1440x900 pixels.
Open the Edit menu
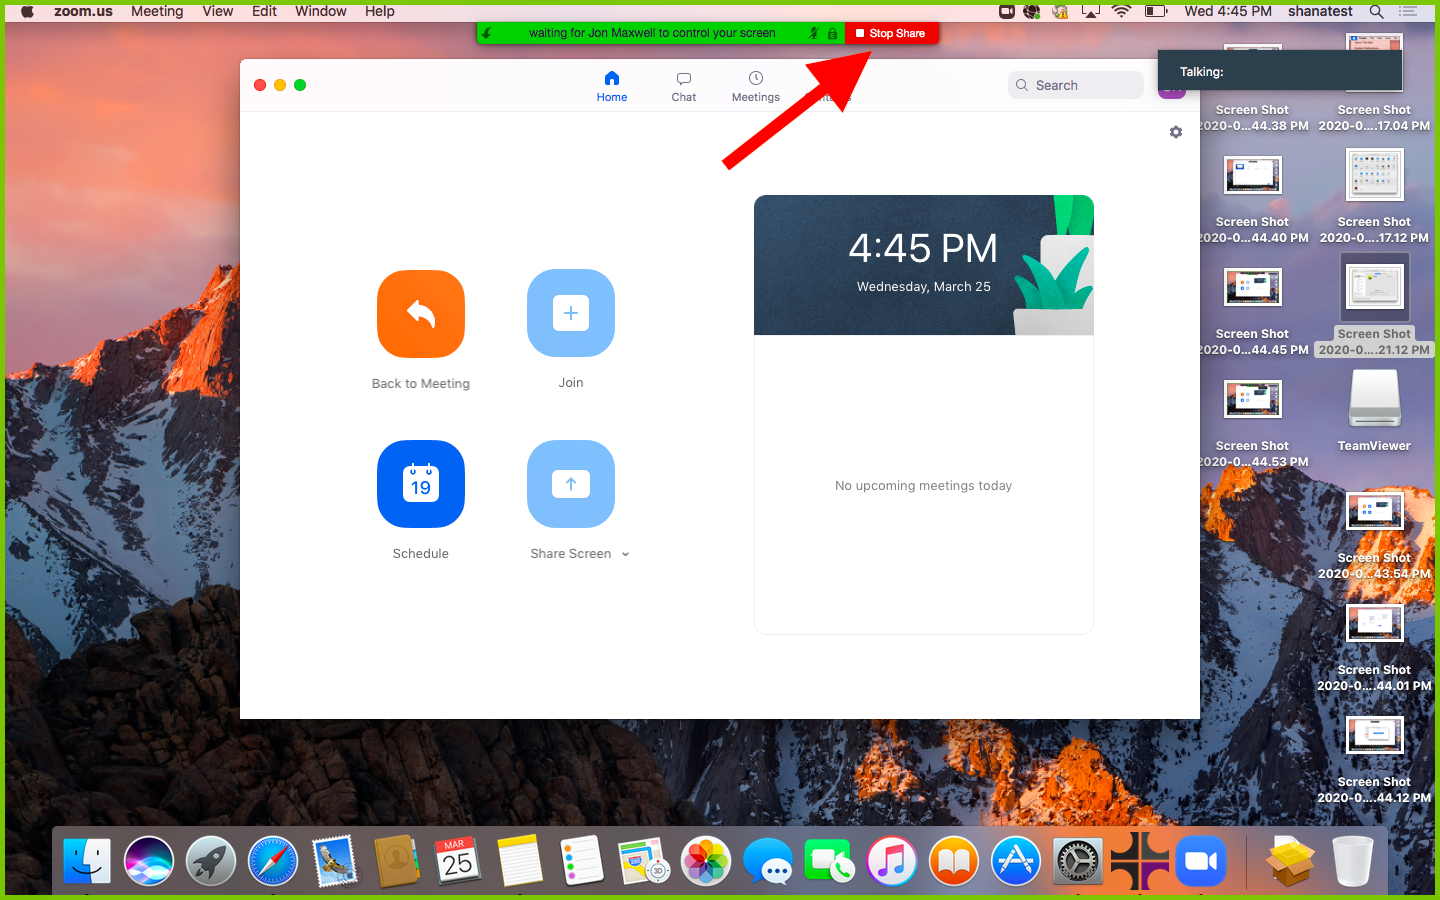(264, 11)
